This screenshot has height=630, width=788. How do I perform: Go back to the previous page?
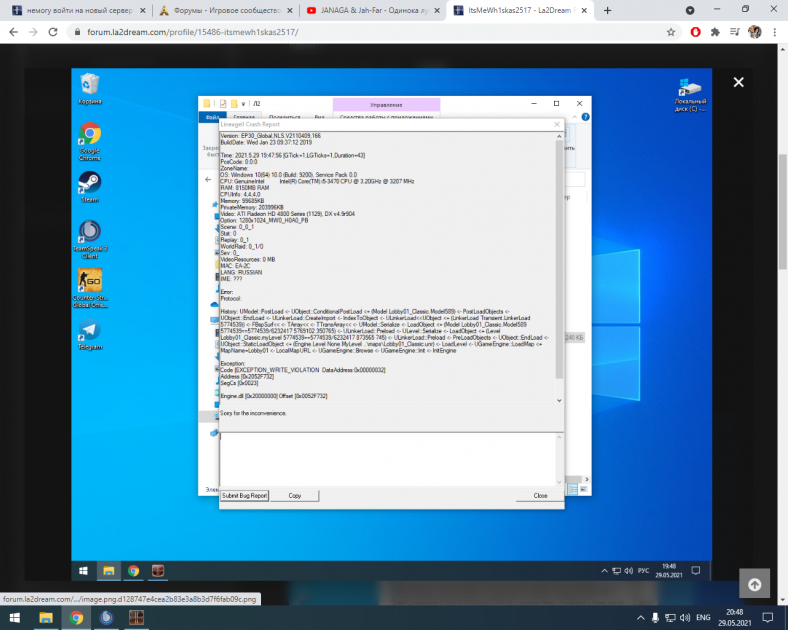click(14, 32)
